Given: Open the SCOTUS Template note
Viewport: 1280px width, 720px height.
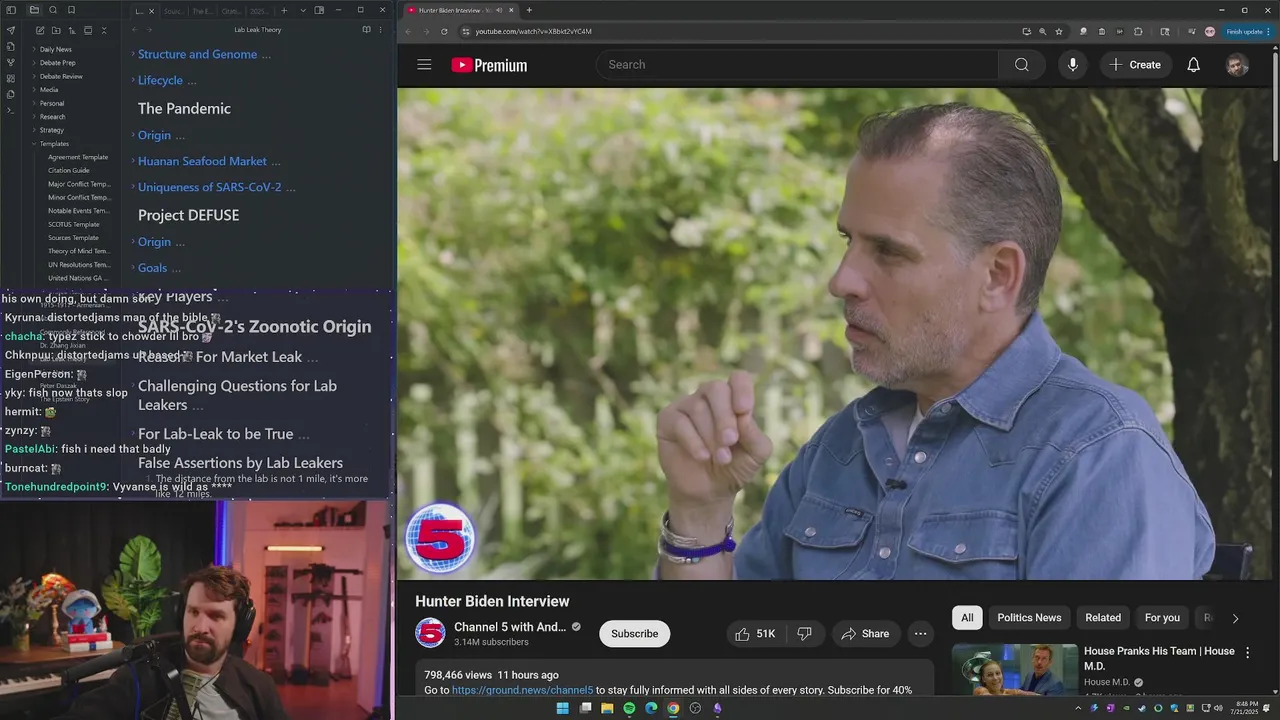Looking at the screenshot, I should pos(74,225).
